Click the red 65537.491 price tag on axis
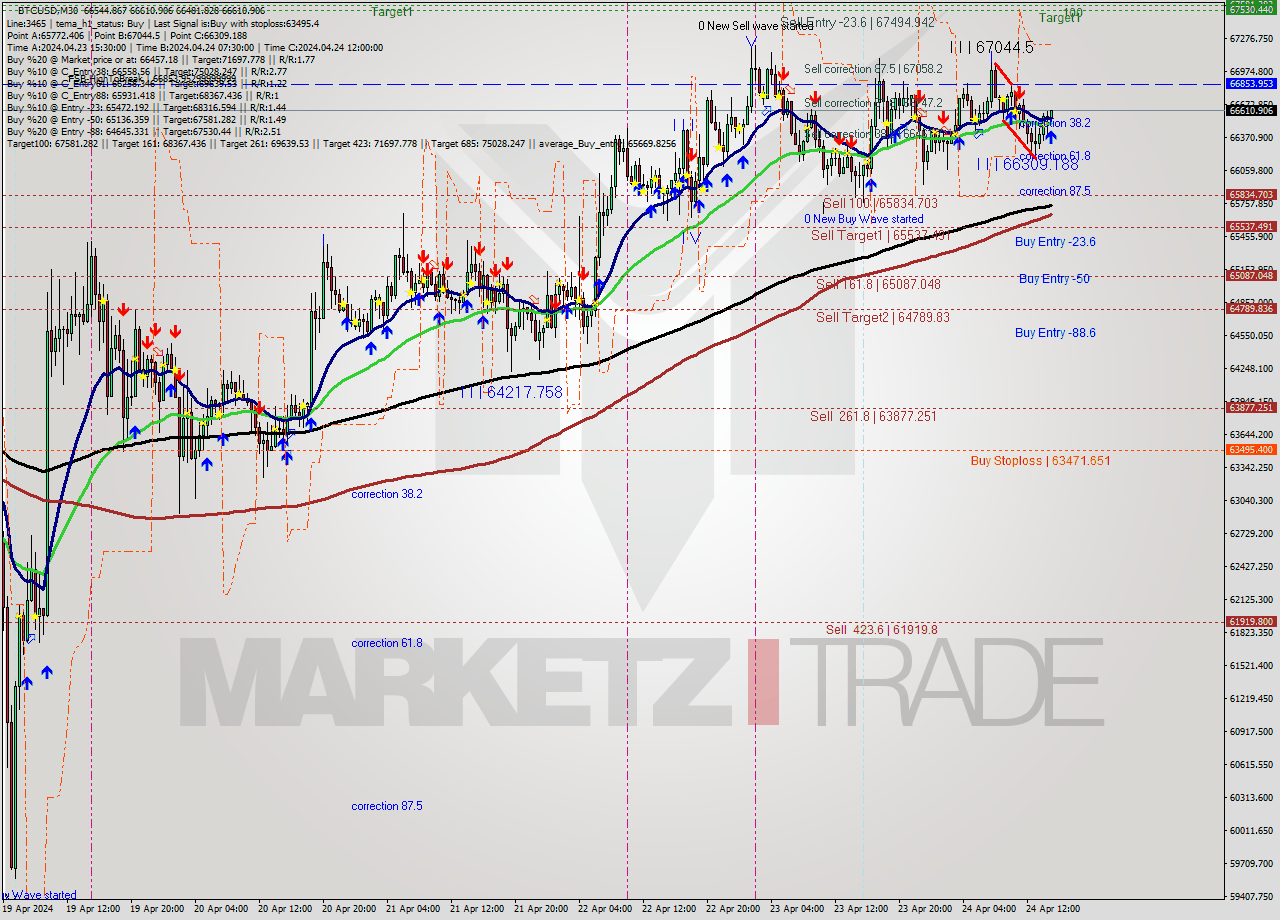The height and width of the screenshot is (920, 1280). (x=1251, y=226)
